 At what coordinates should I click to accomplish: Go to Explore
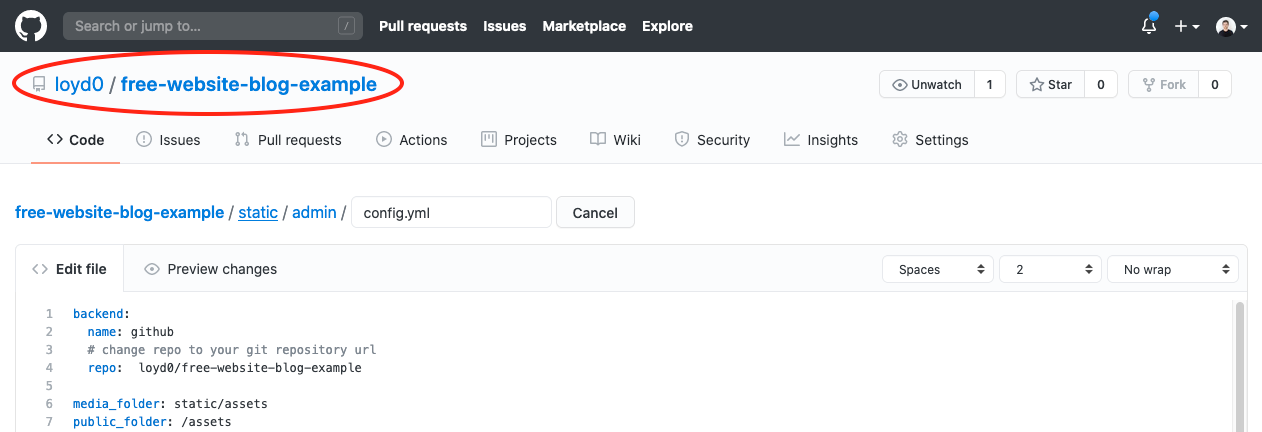point(667,26)
